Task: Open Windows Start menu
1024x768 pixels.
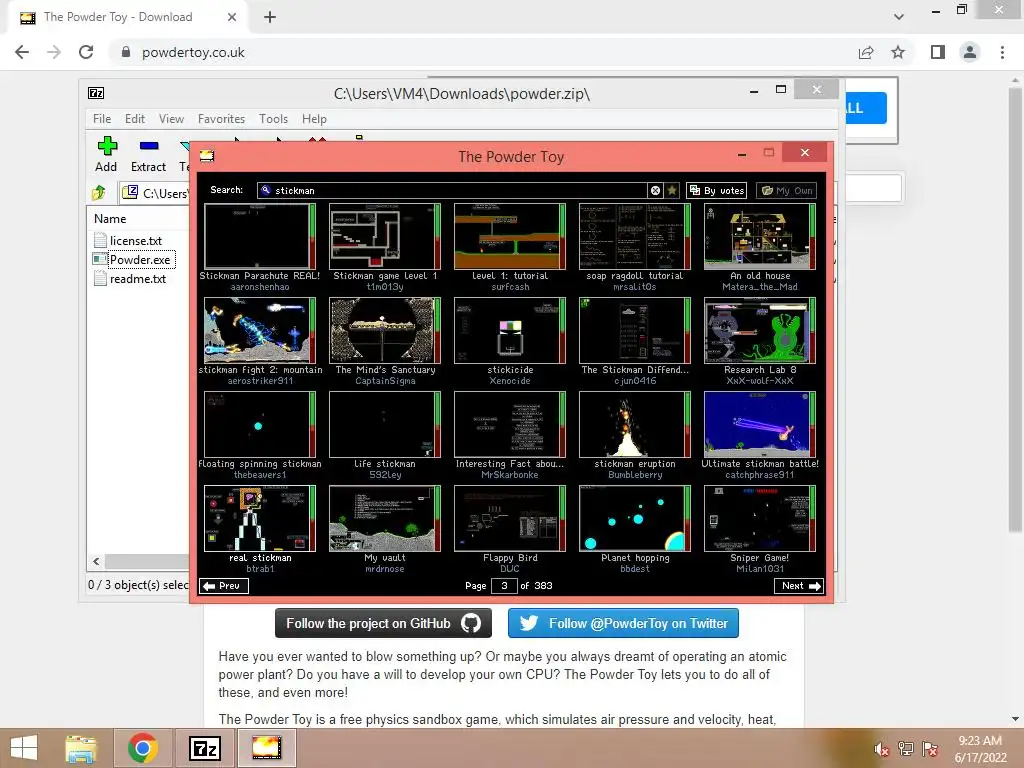Action: pyautogui.click(x=24, y=748)
